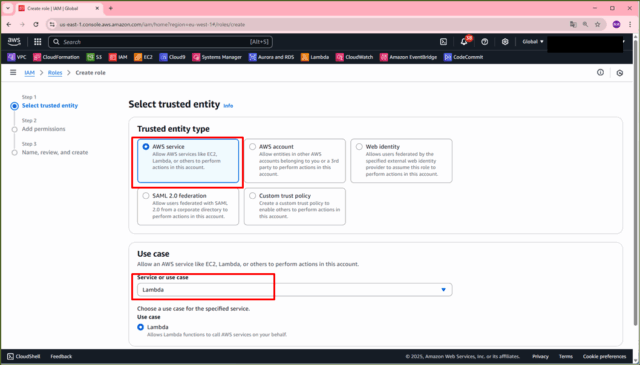The height and width of the screenshot is (365, 640).
Task: Open CloudFormation shortcut in favorites bar
Action: (56, 57)
